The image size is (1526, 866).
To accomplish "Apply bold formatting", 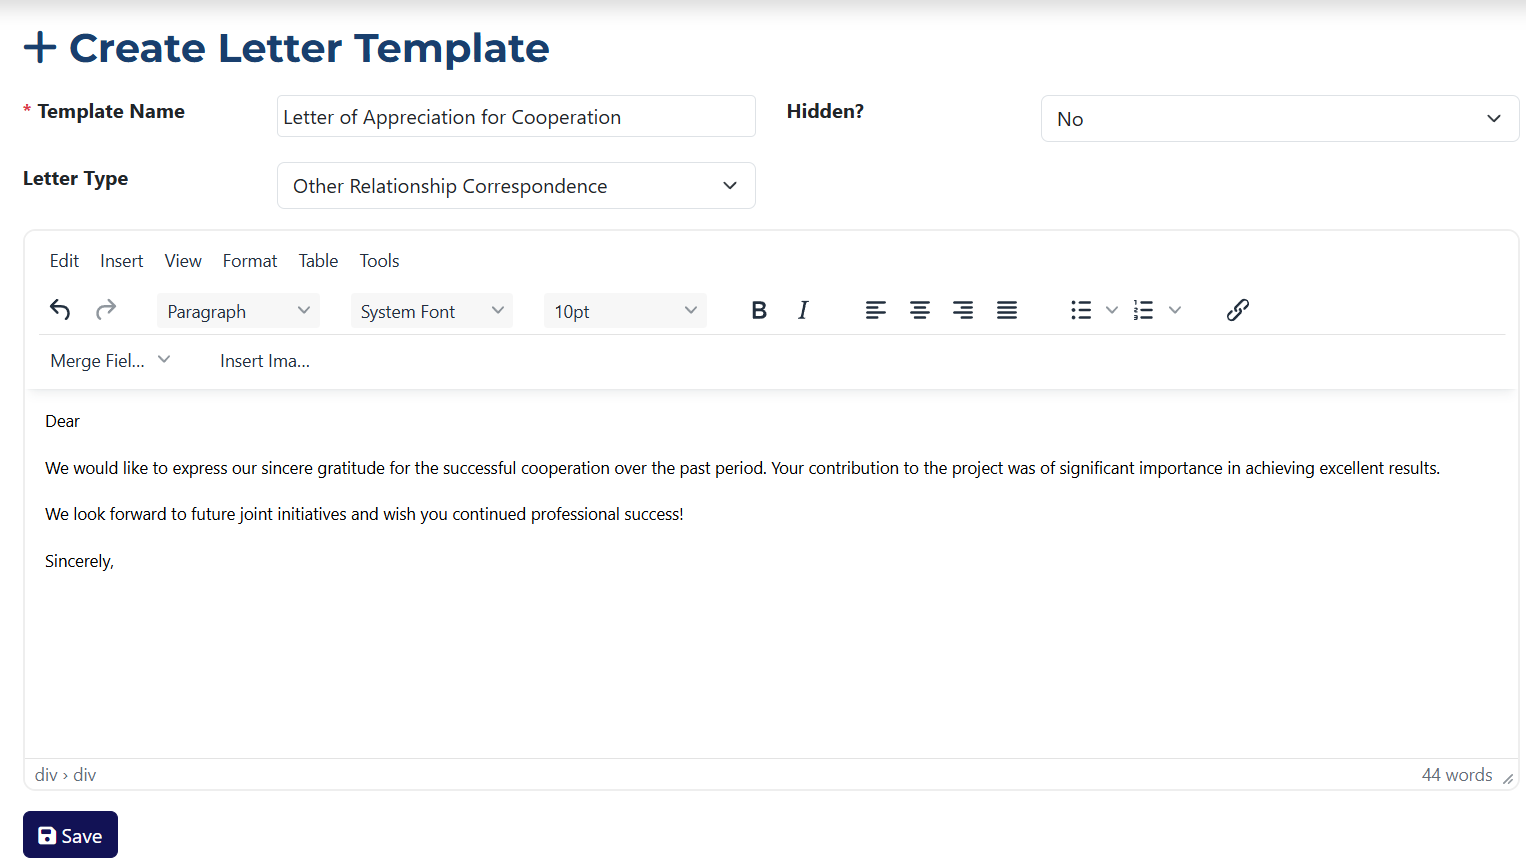I will (759, 310).
